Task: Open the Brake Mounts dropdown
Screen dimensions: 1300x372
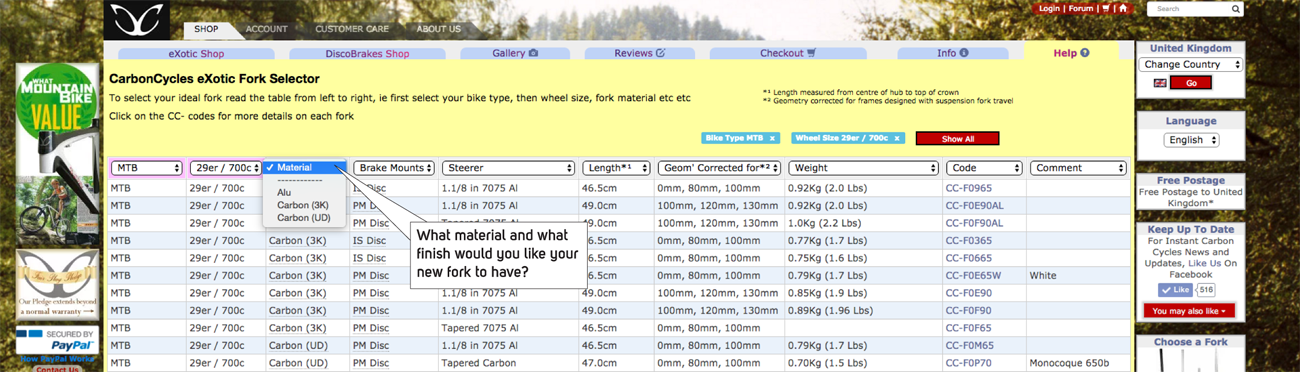Action: 395,168
